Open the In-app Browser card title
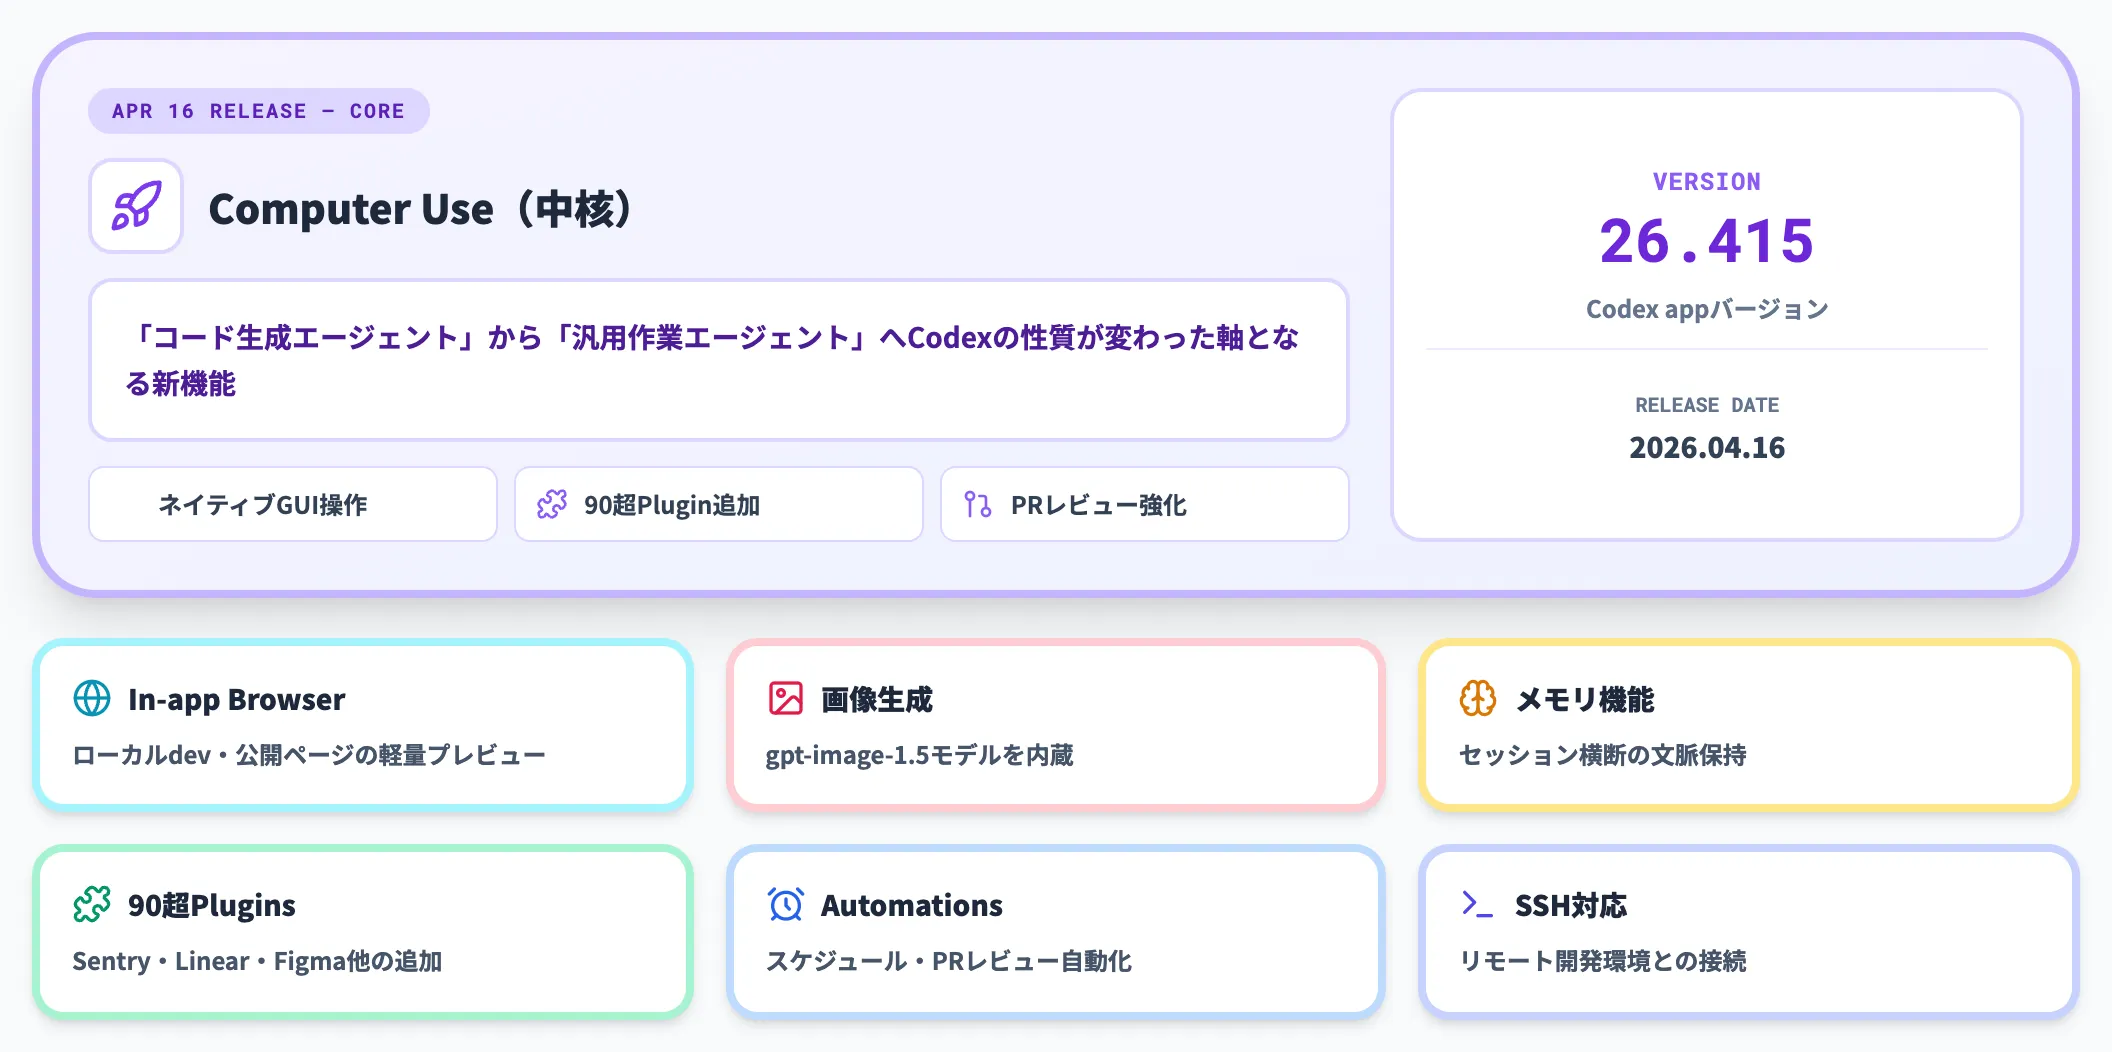Screen dimensions: 2112x1052 coord(236,699)
